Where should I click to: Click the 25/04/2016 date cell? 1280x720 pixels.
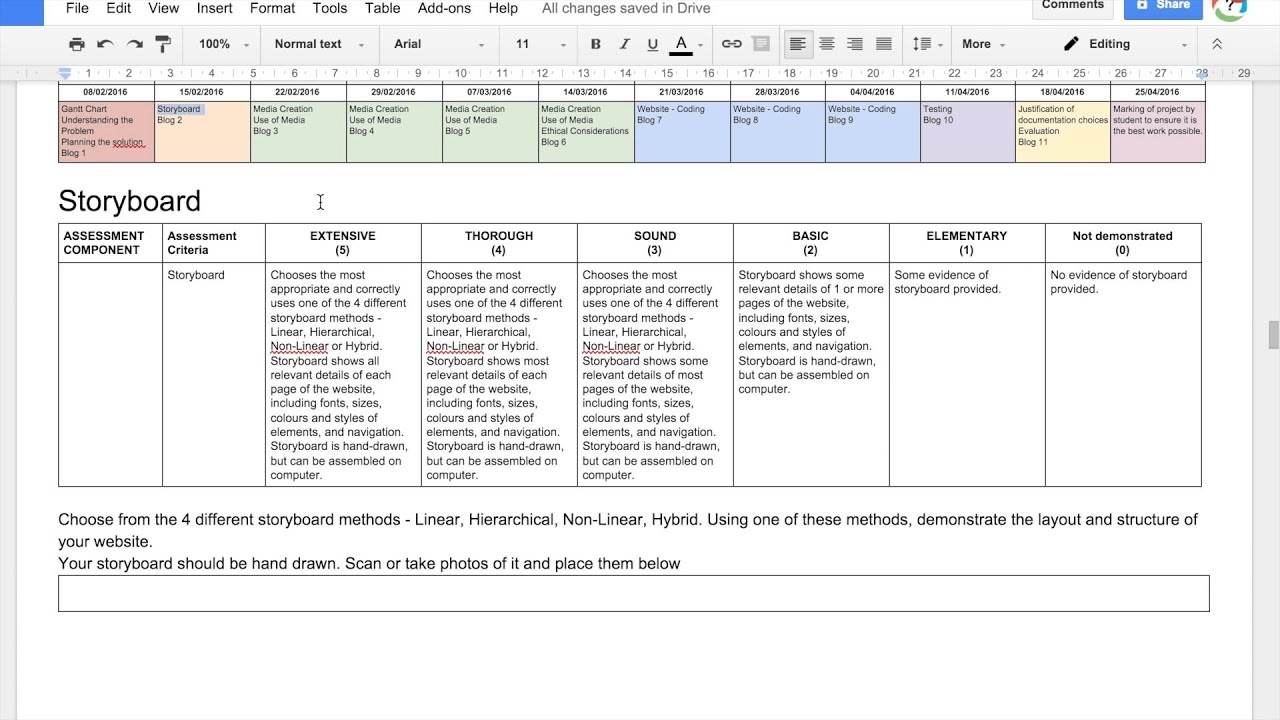1158,92
